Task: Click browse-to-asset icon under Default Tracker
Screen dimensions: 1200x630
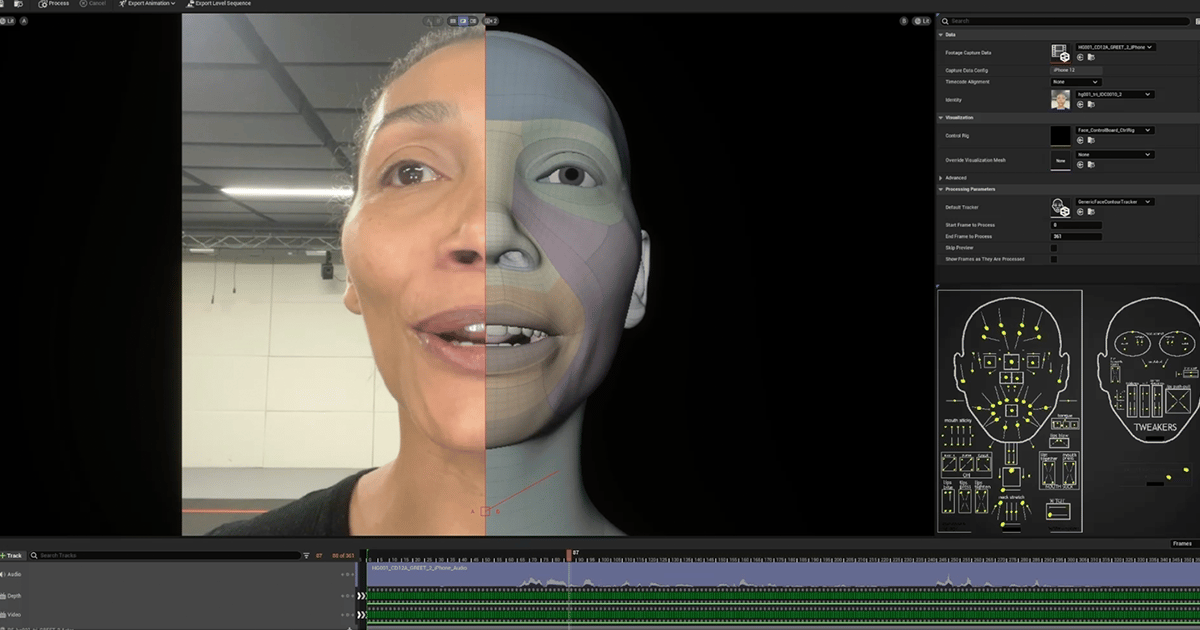Action: tap(1091, 213)
